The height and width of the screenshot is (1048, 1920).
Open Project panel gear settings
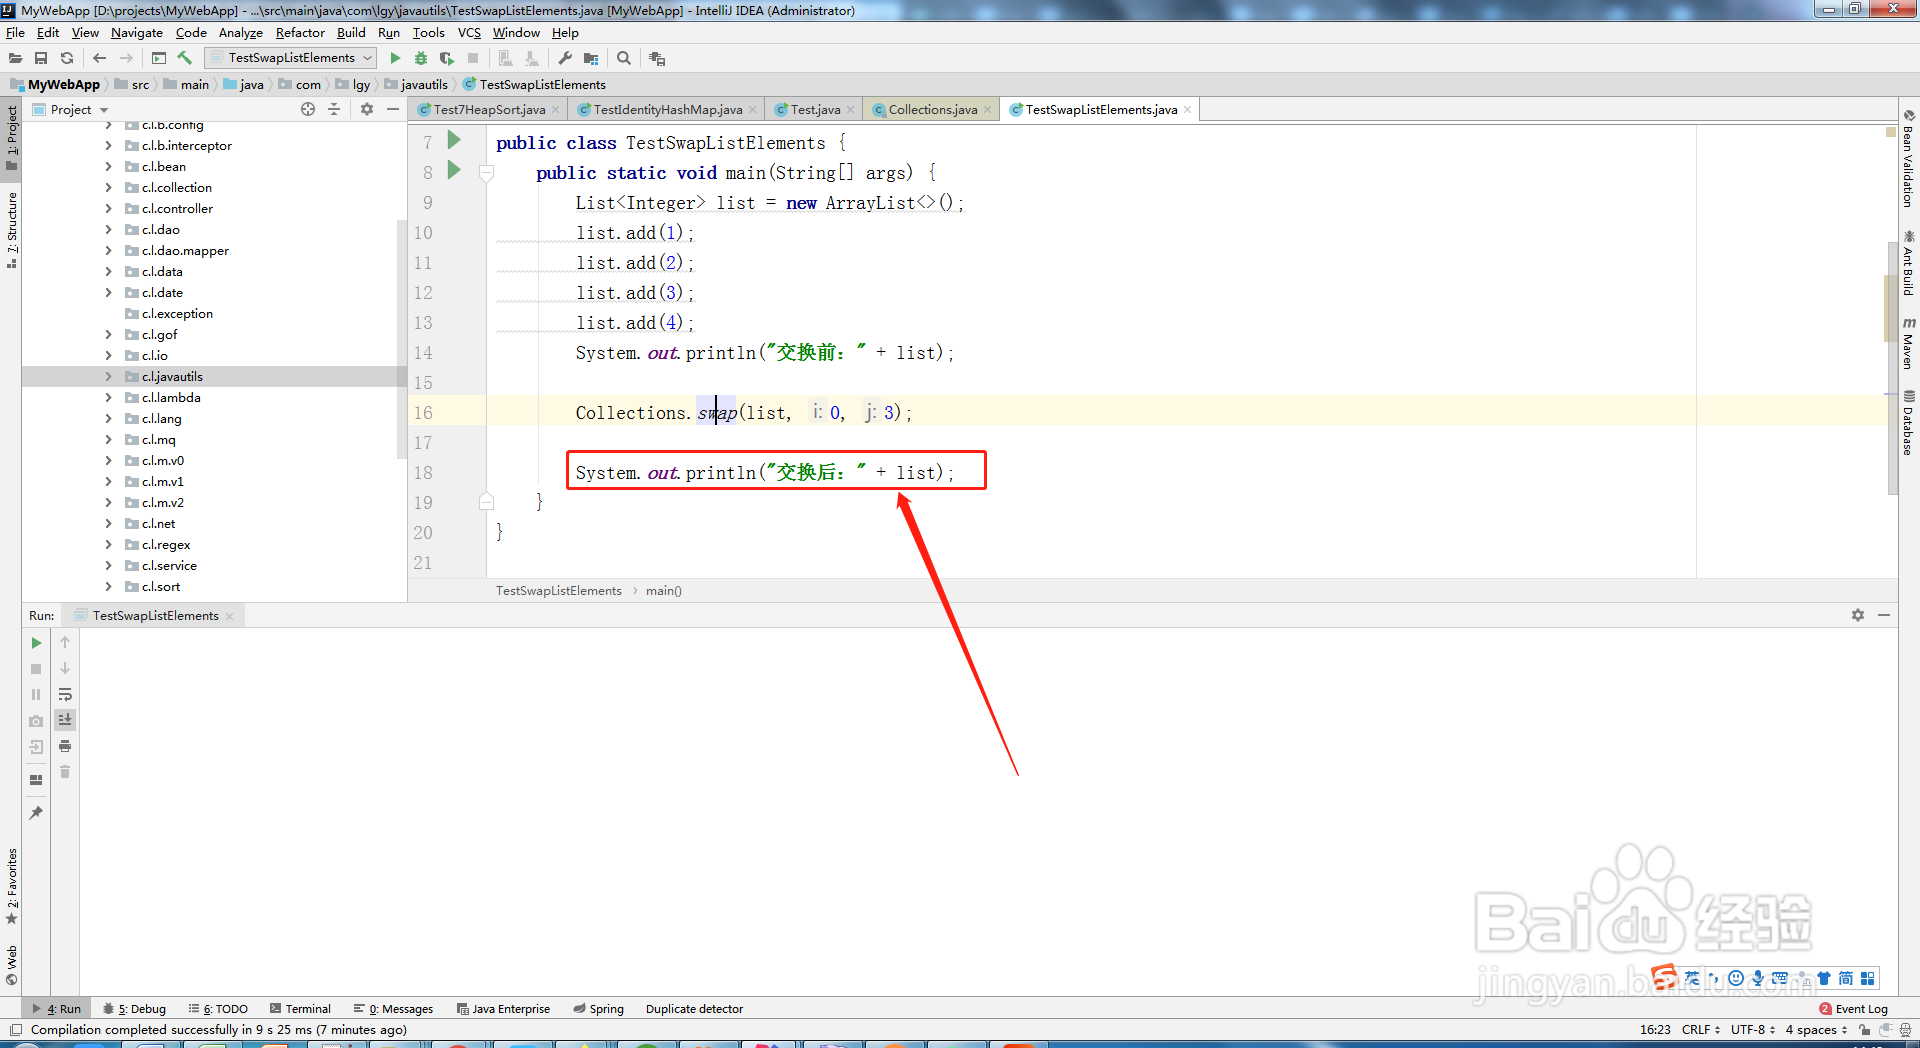pos(367,109)
